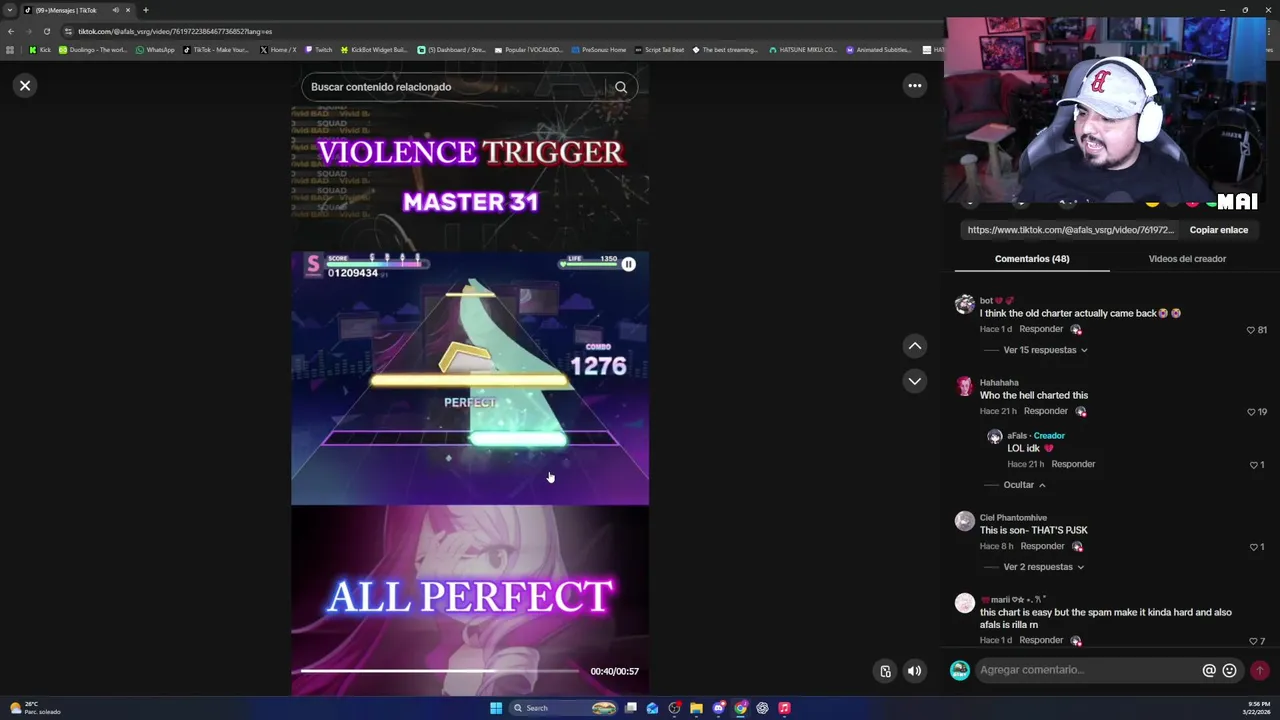Like bot's comment with 81 likes
The image size is (1280, 720).
point(1250,330)
